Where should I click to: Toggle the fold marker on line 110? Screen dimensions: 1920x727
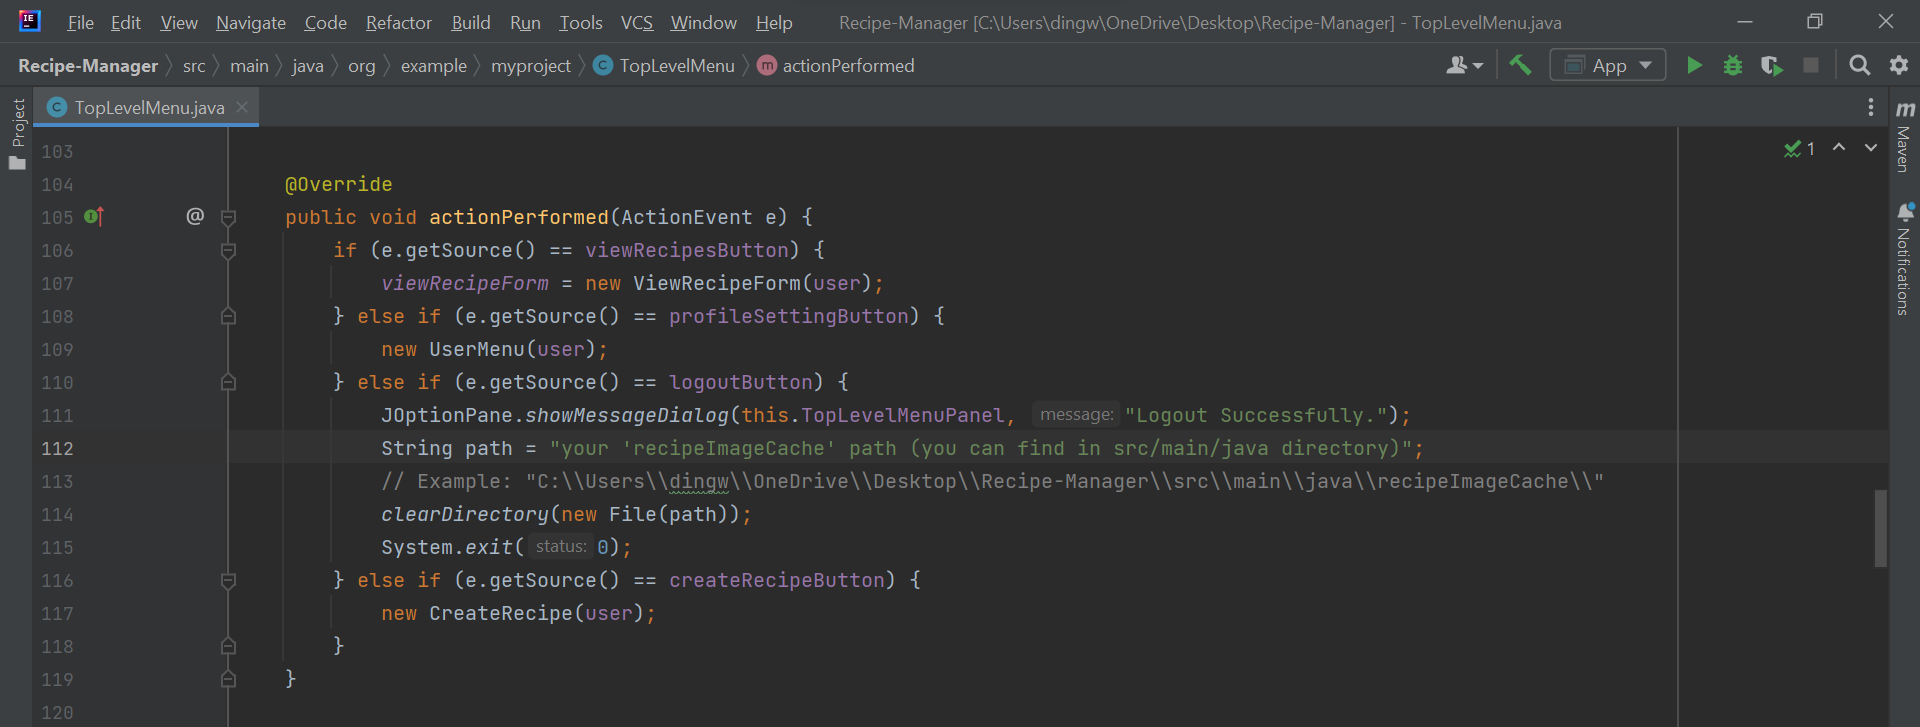click(x=228, y=382)
